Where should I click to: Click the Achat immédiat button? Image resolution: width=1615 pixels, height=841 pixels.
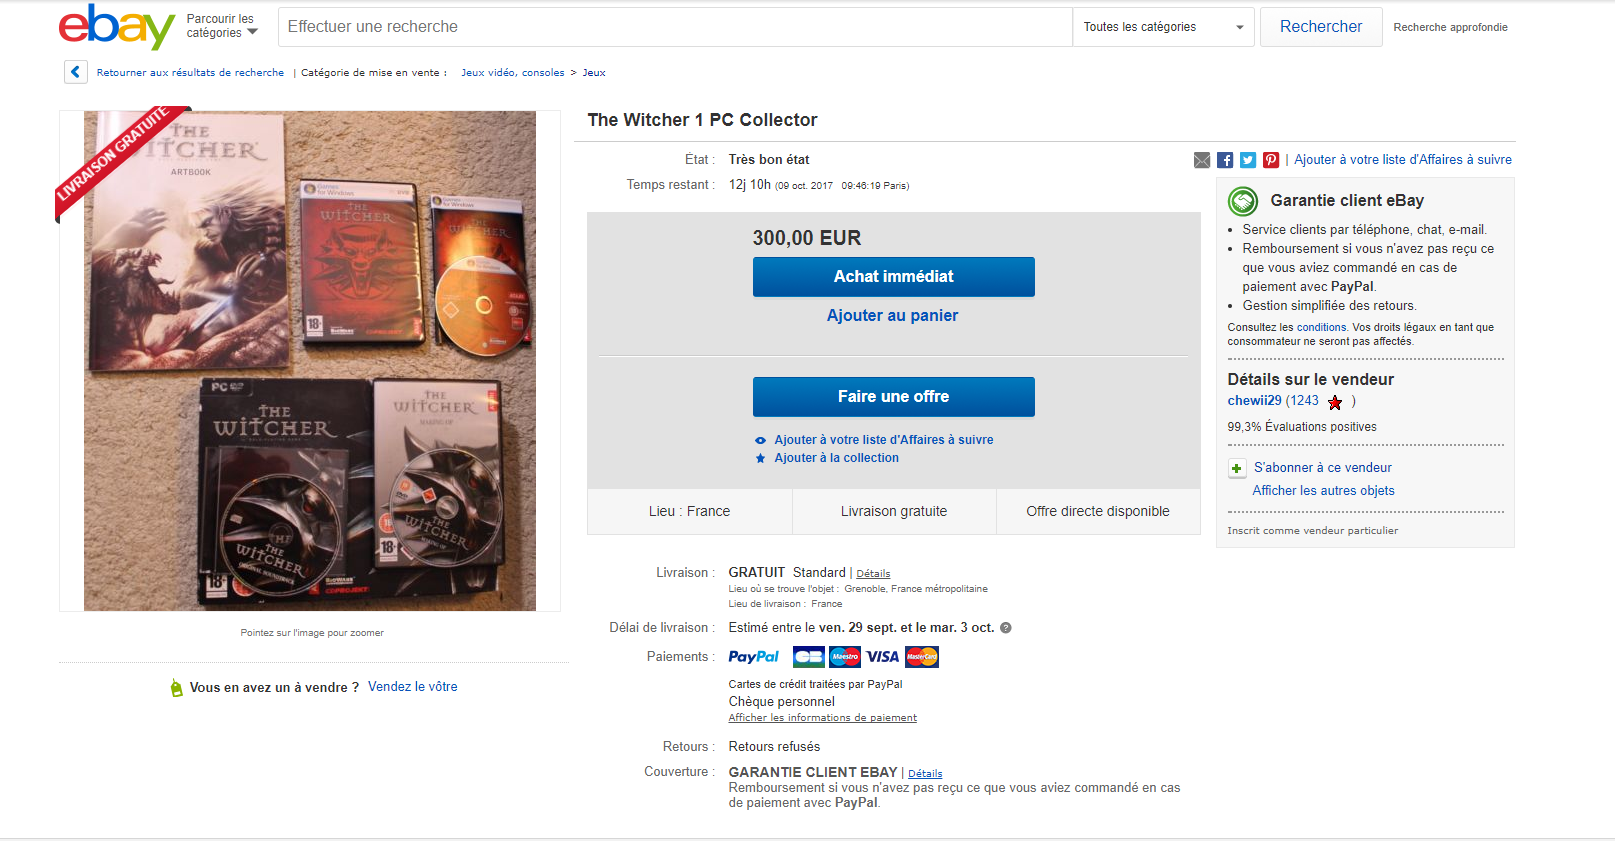pos(894,277)
